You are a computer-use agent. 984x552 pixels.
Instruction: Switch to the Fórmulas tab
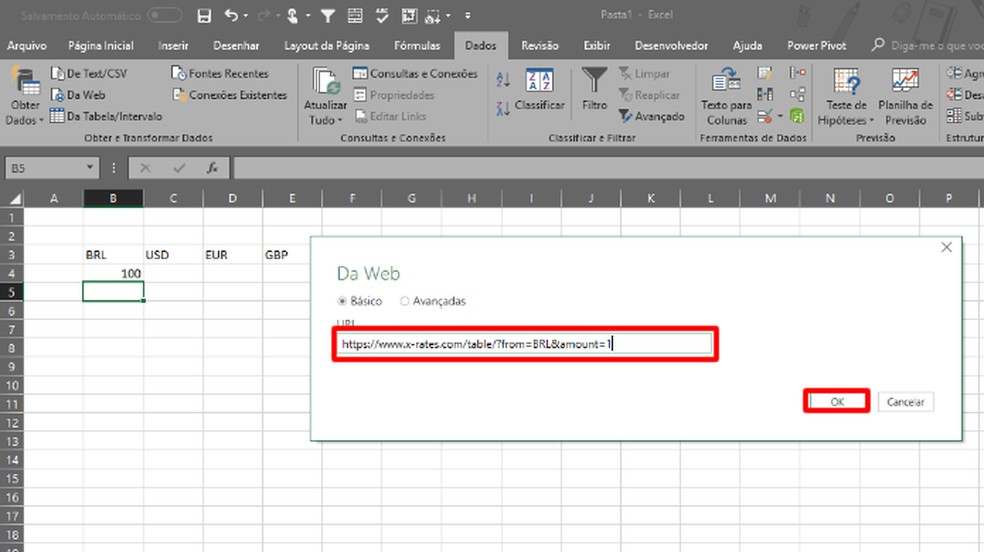click(x=417, y=46)
